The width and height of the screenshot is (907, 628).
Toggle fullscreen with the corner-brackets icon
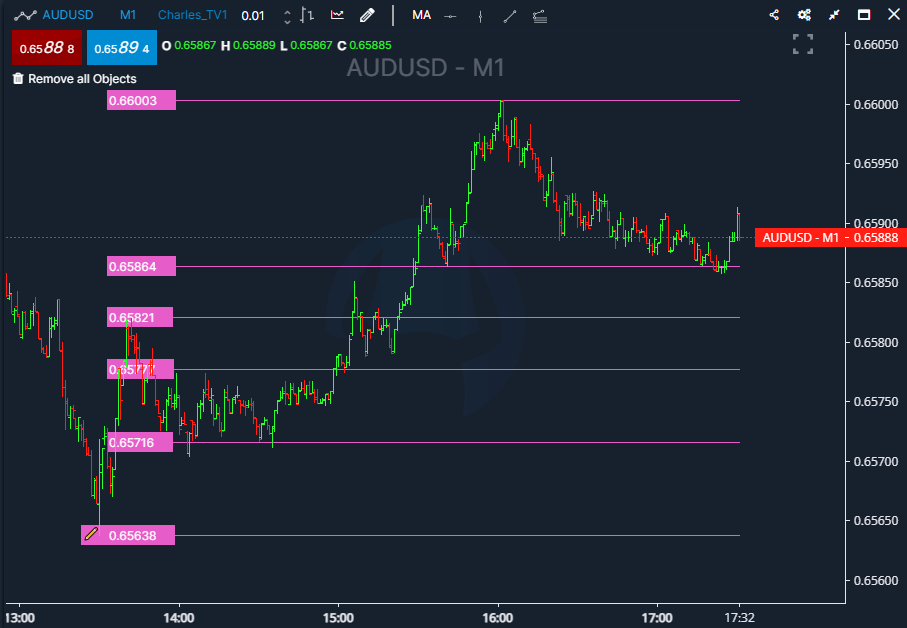(x=803, y=44)
